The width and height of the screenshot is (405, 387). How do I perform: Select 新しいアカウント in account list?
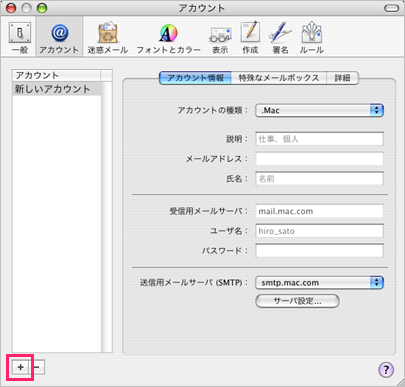click(x=57, y=89)
